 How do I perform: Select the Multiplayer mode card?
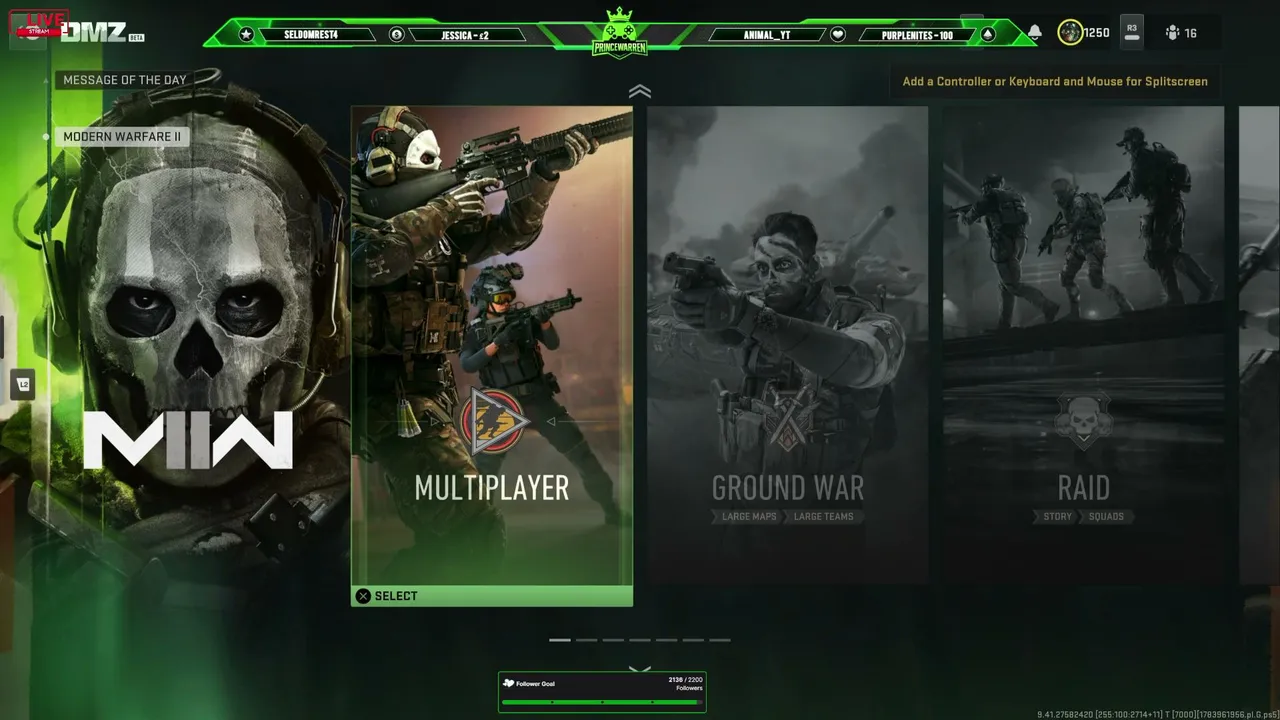coord(492,356)
